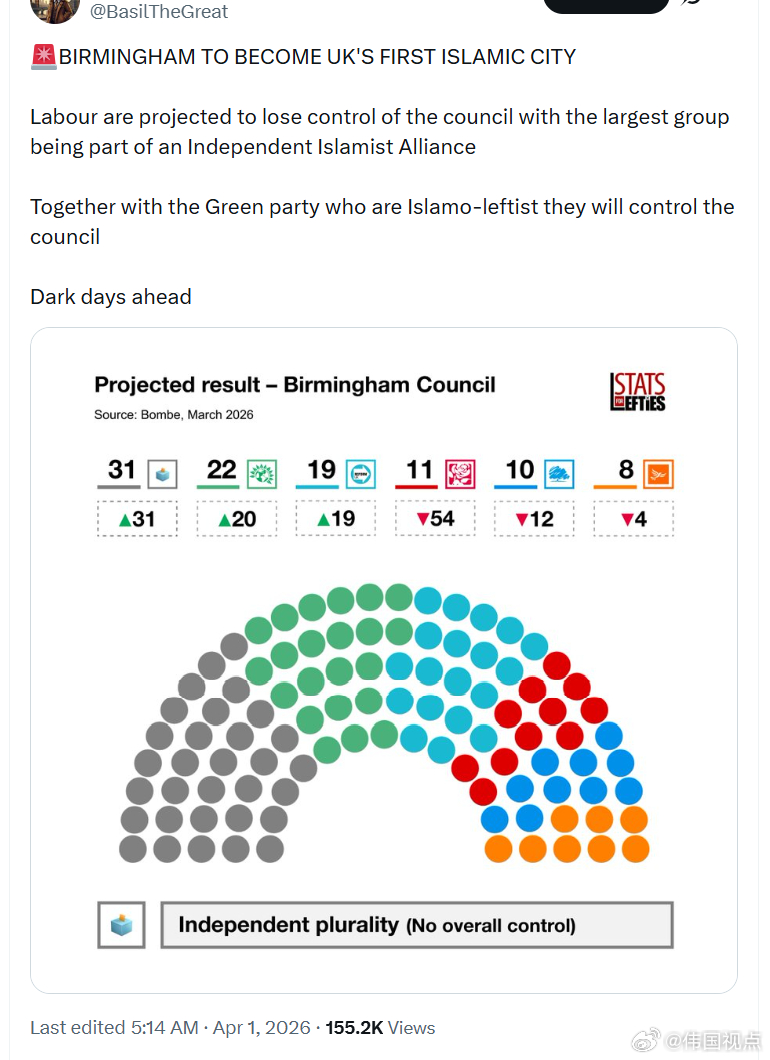The image size is (770, 1060).
Task: Click the Conservative down 12 change box
Action: tap(534, 519)
